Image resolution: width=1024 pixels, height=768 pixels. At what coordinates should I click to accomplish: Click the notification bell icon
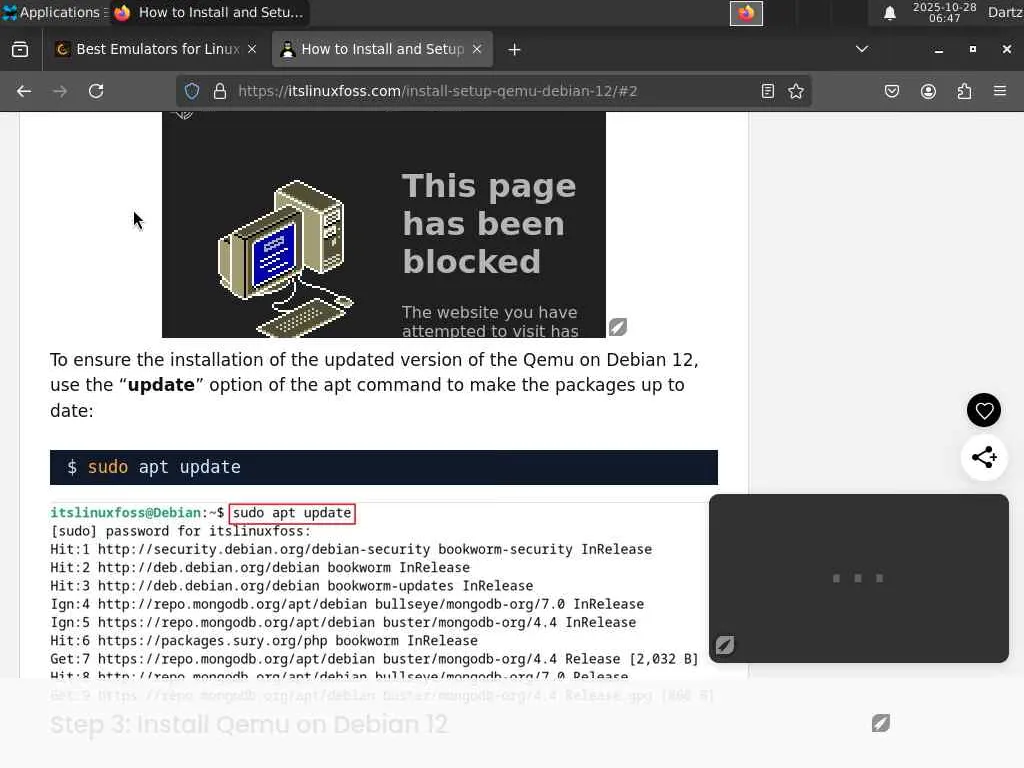pyautogui.click(x=889, y=12)
